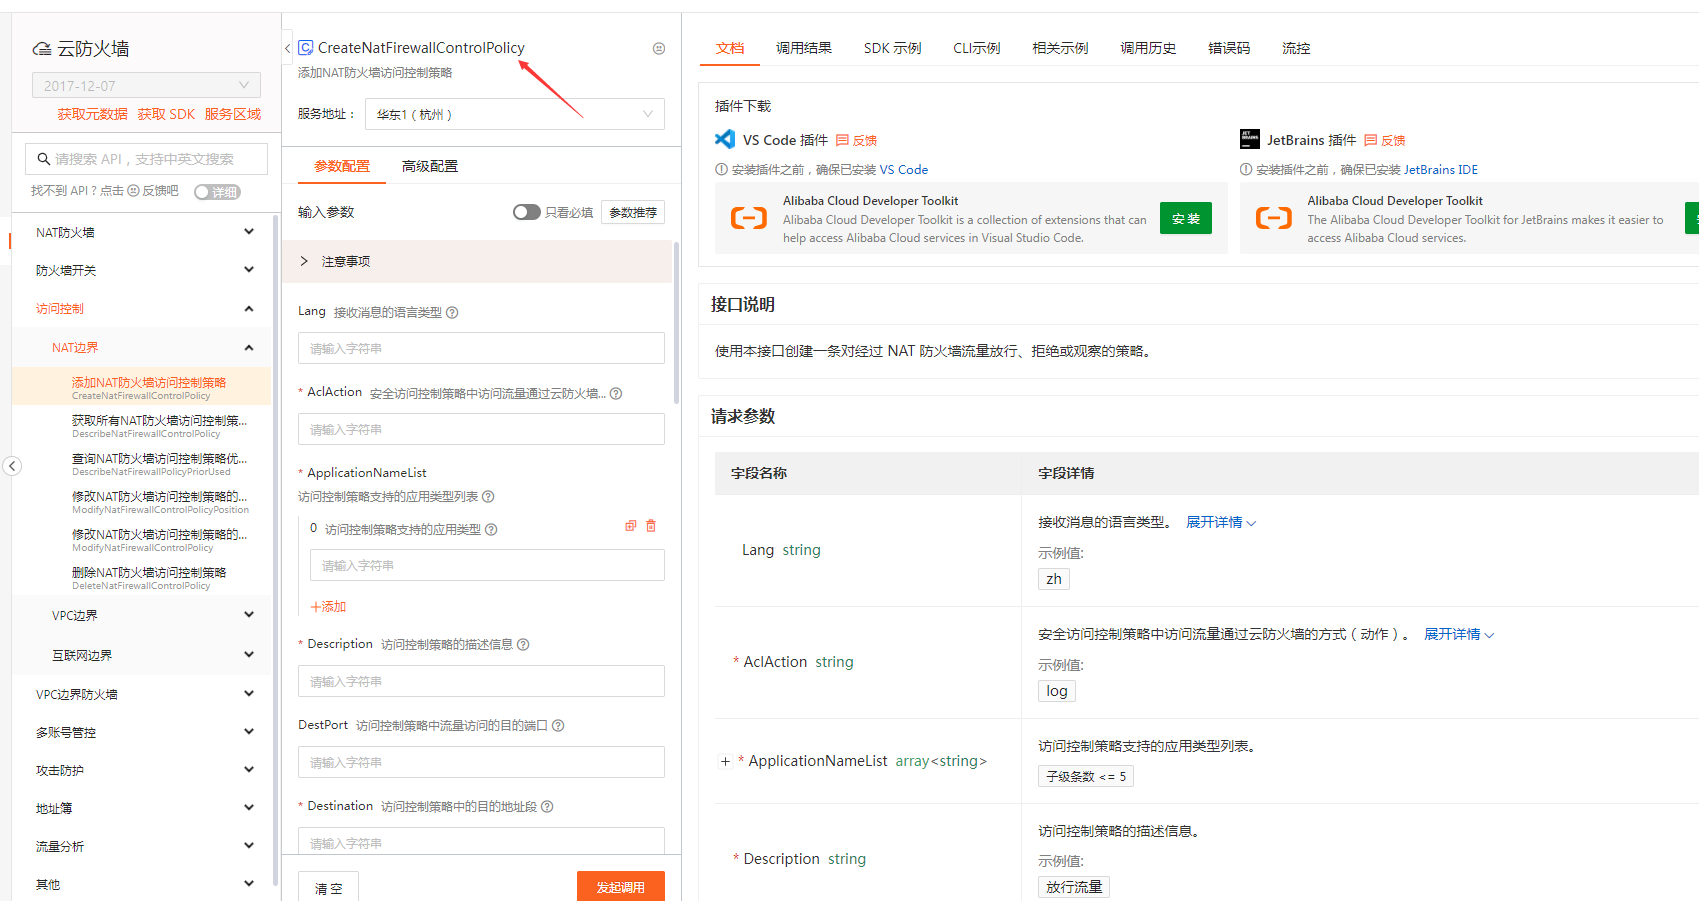The width and height of the screenshot is (1699, 901).
Task: Click the API icon before CreateNatFirewallControlPolicy title
Action: pos(306,47)
